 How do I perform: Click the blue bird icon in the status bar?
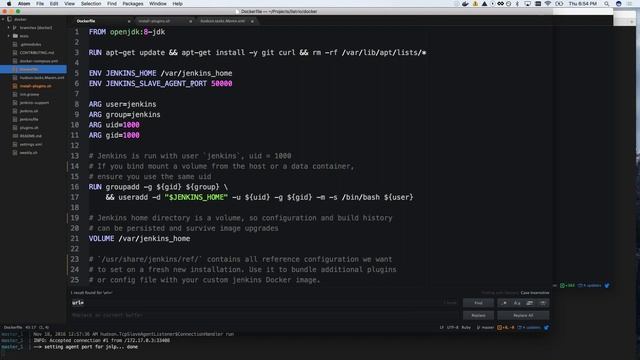[x=547, y=327]
